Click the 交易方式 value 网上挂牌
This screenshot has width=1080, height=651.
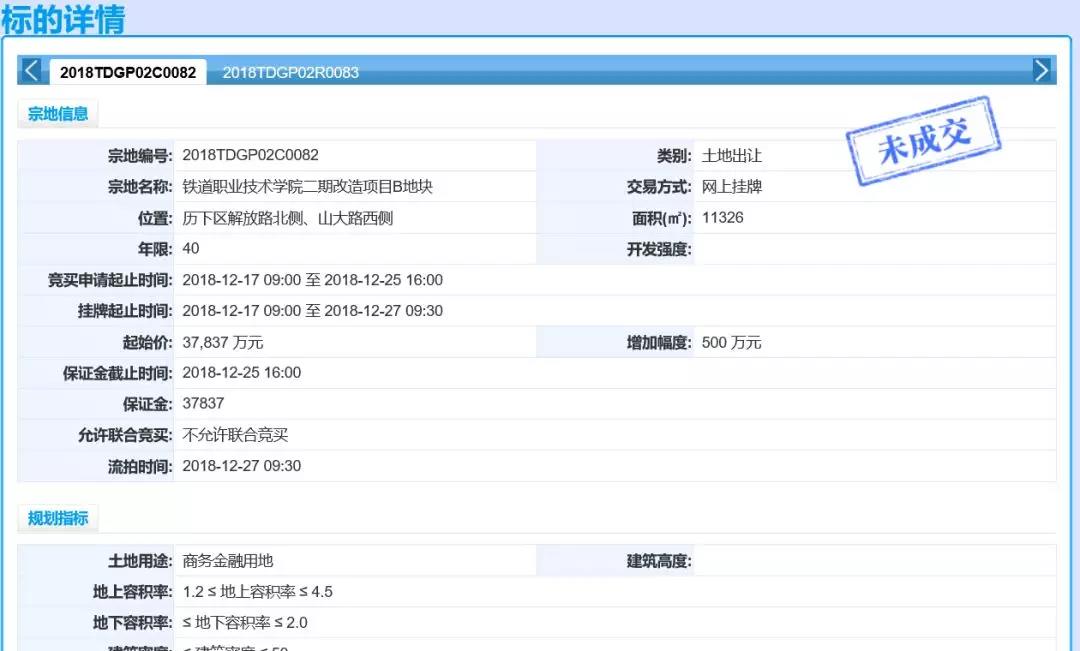[x=732, y=187]
